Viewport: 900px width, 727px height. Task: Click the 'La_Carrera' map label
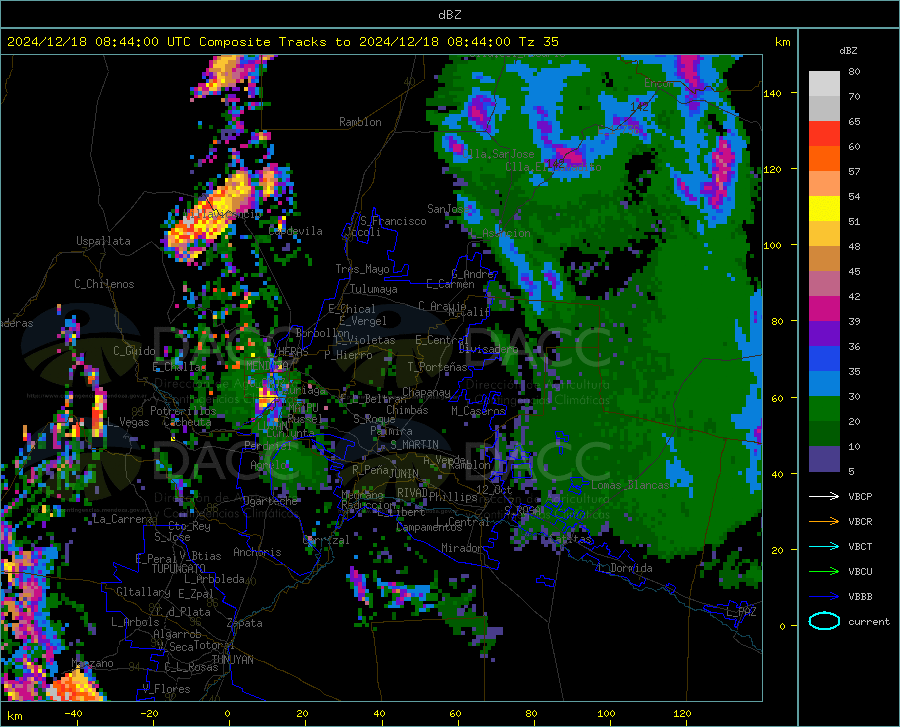pos(123,519)
